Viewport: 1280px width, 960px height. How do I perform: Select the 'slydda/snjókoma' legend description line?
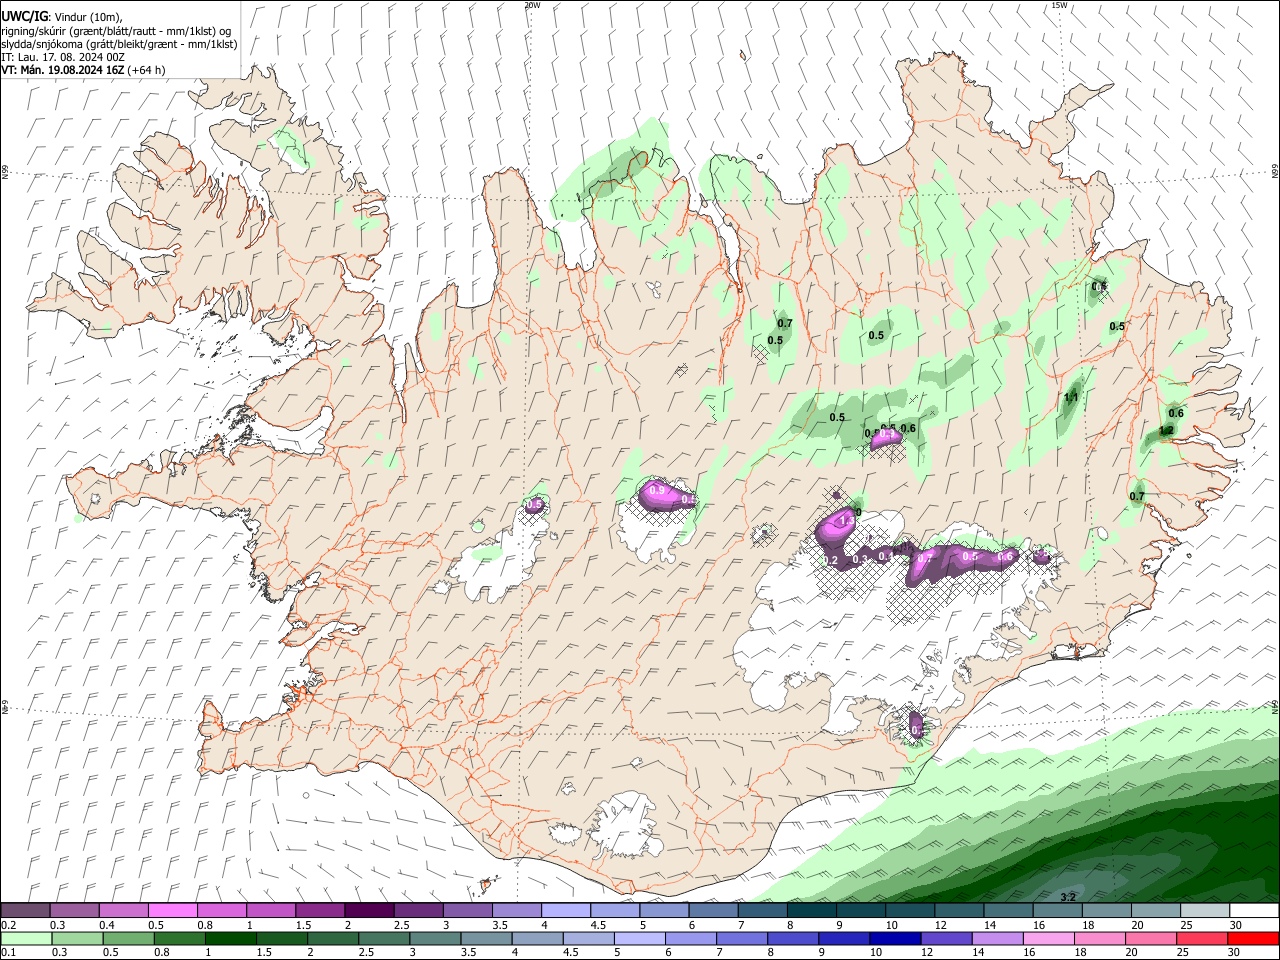coord(119,44)
